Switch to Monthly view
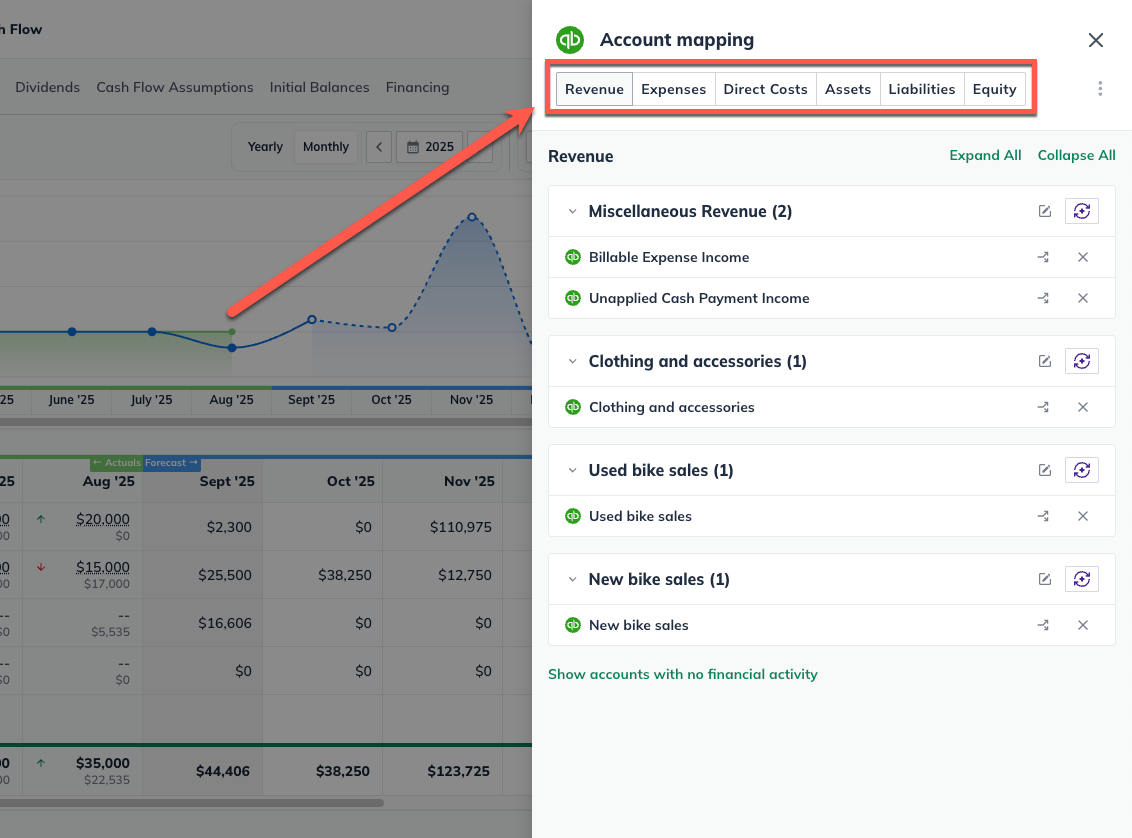 coord(325,147)
